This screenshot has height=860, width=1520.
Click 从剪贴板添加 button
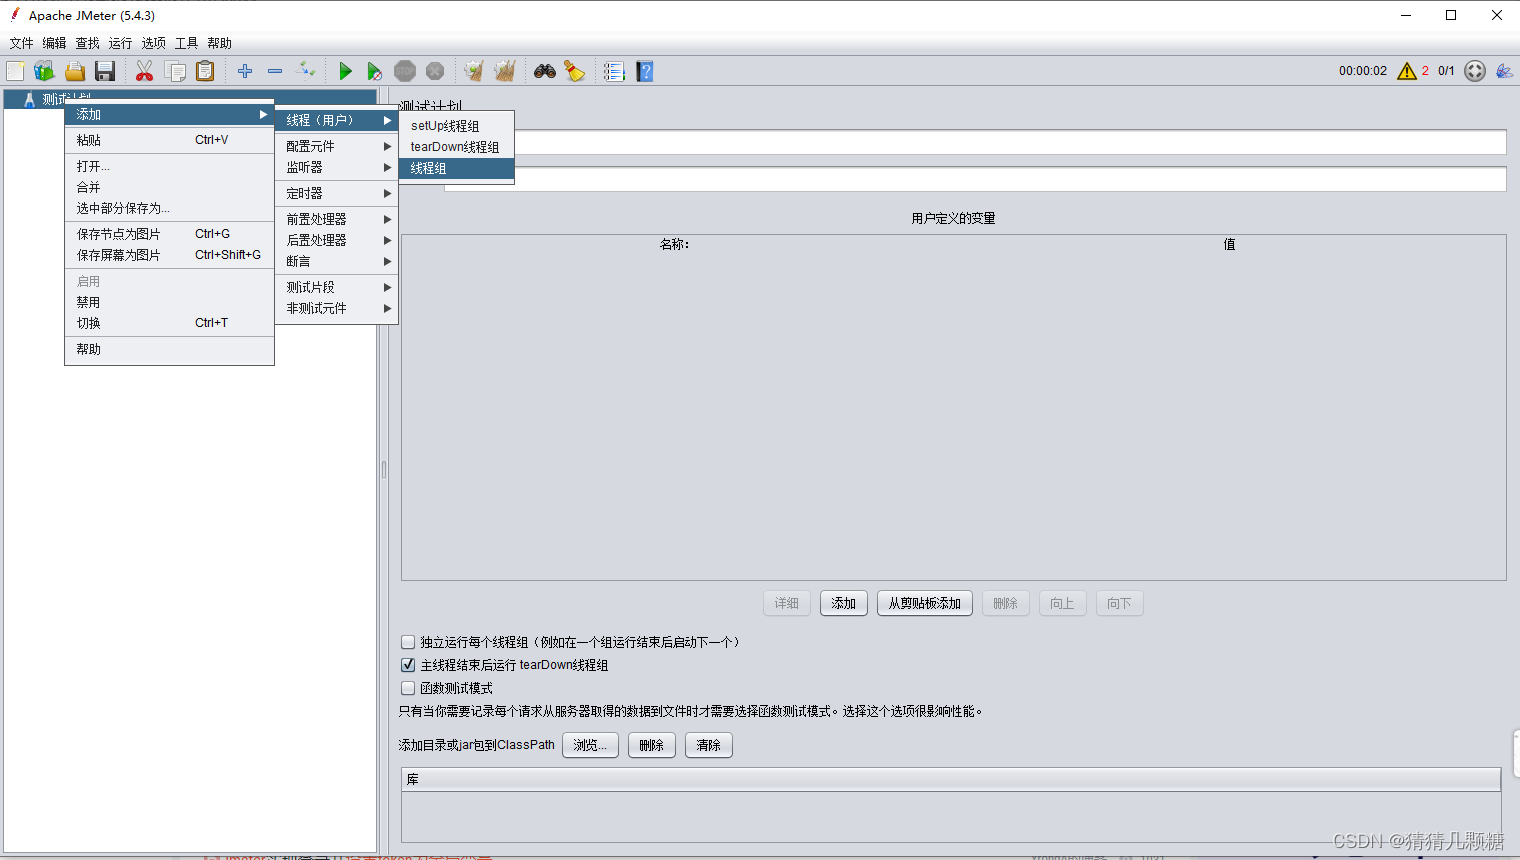pos(925,603)
